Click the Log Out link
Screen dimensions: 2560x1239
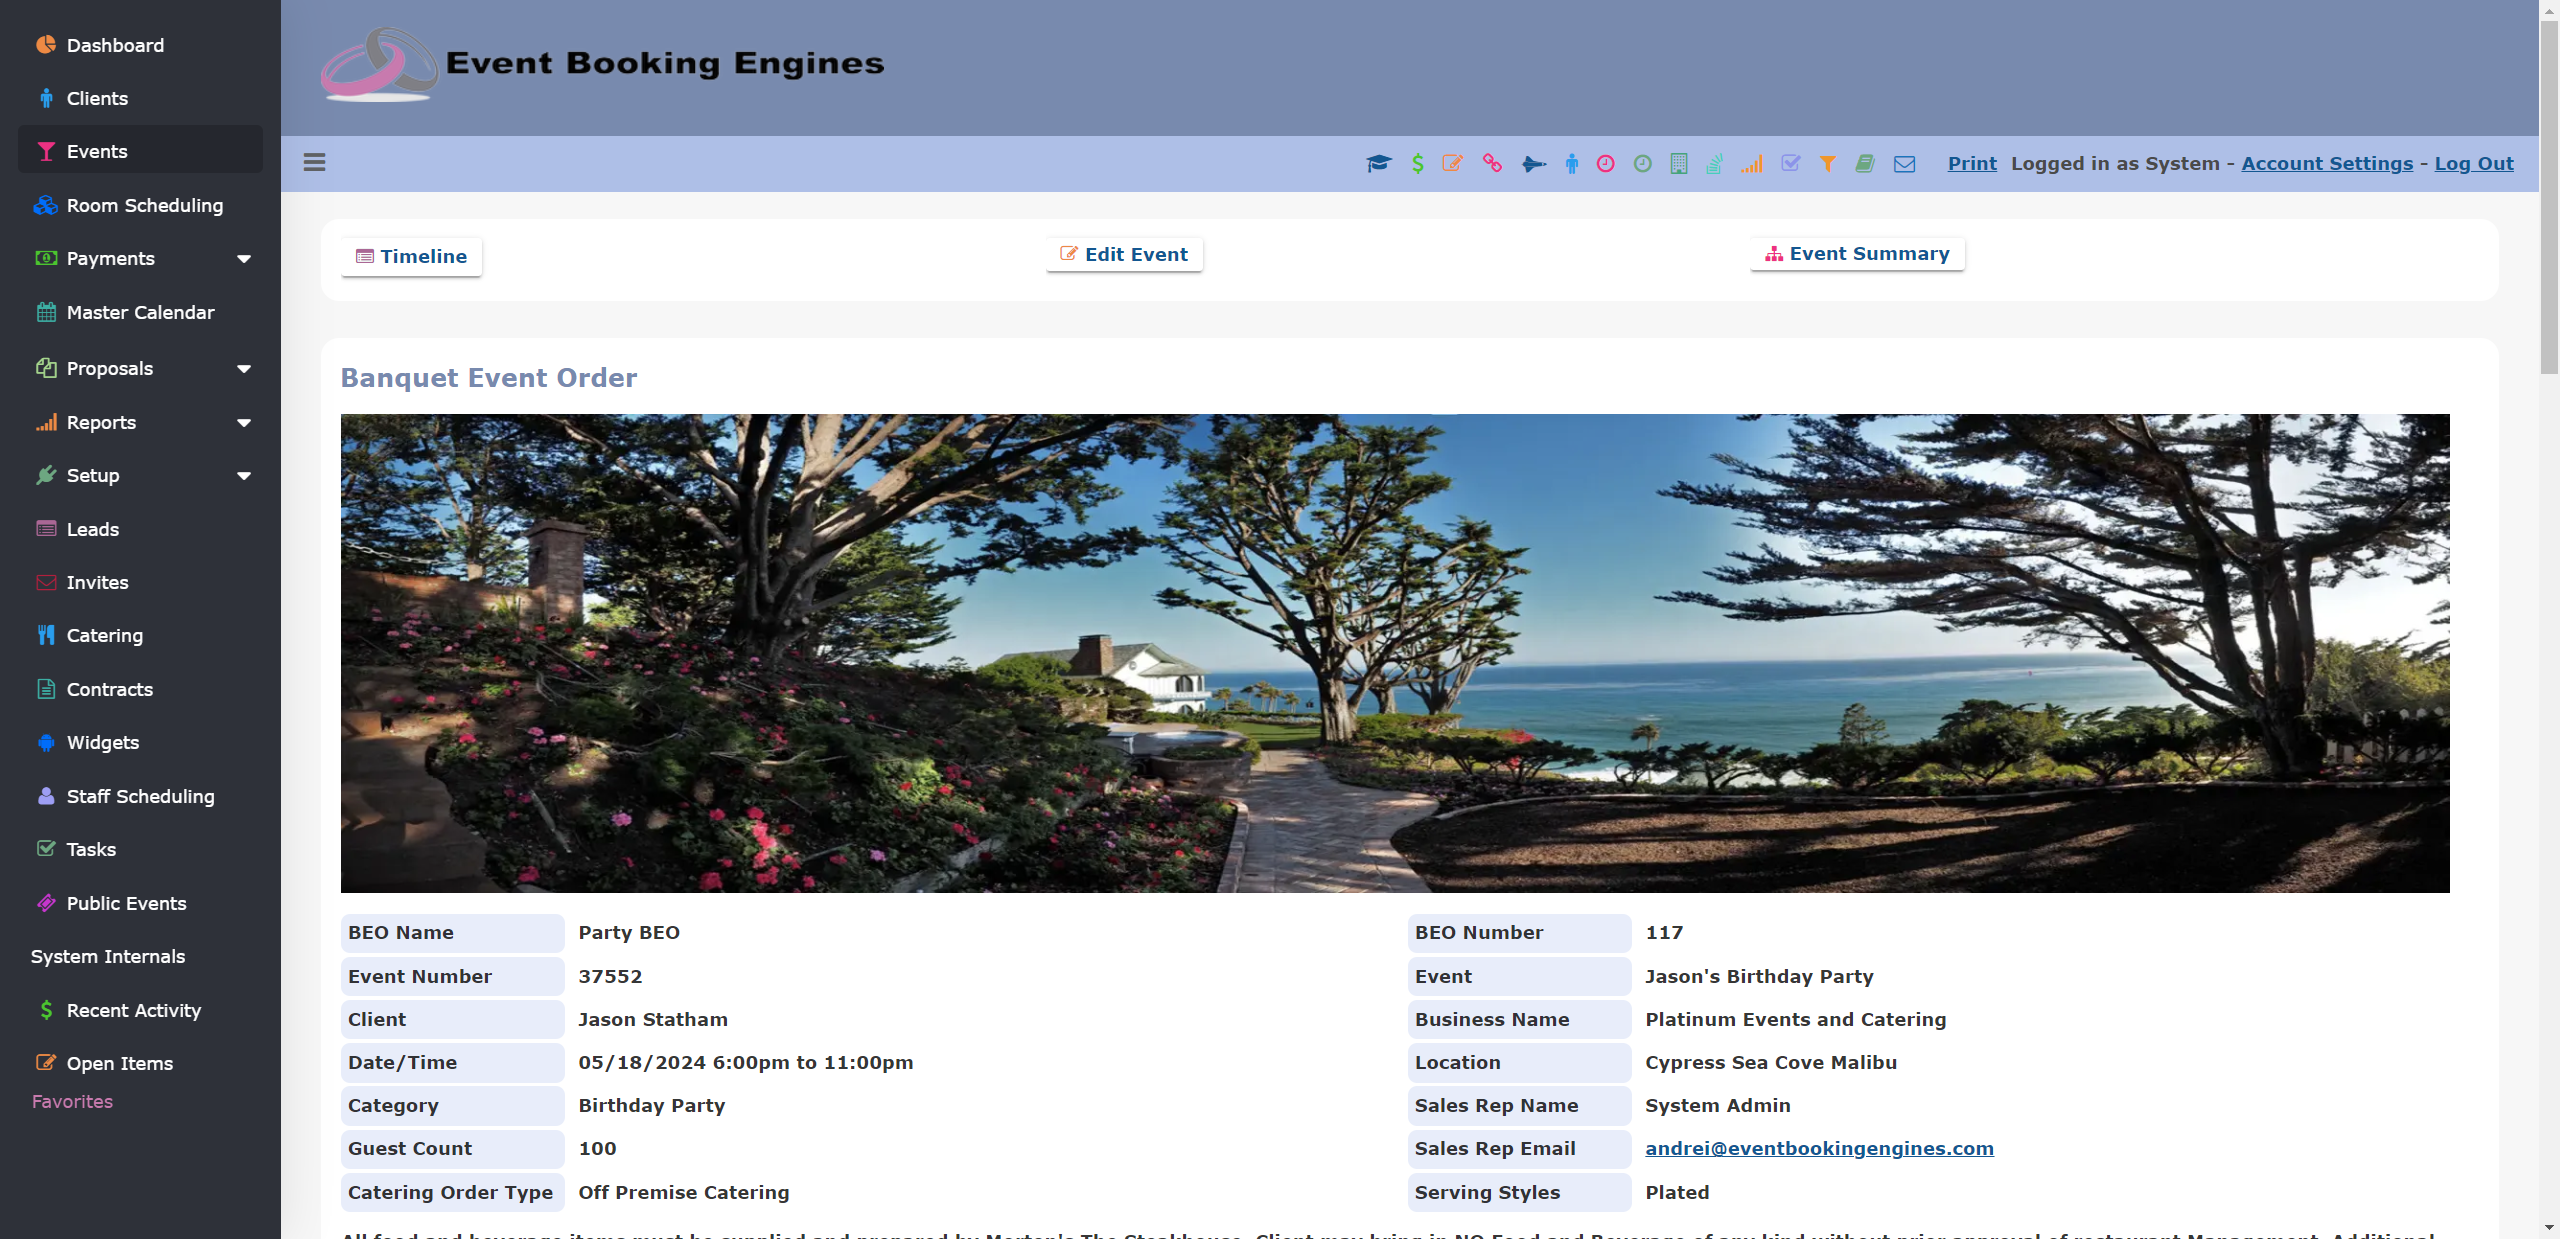point(2474,163)
